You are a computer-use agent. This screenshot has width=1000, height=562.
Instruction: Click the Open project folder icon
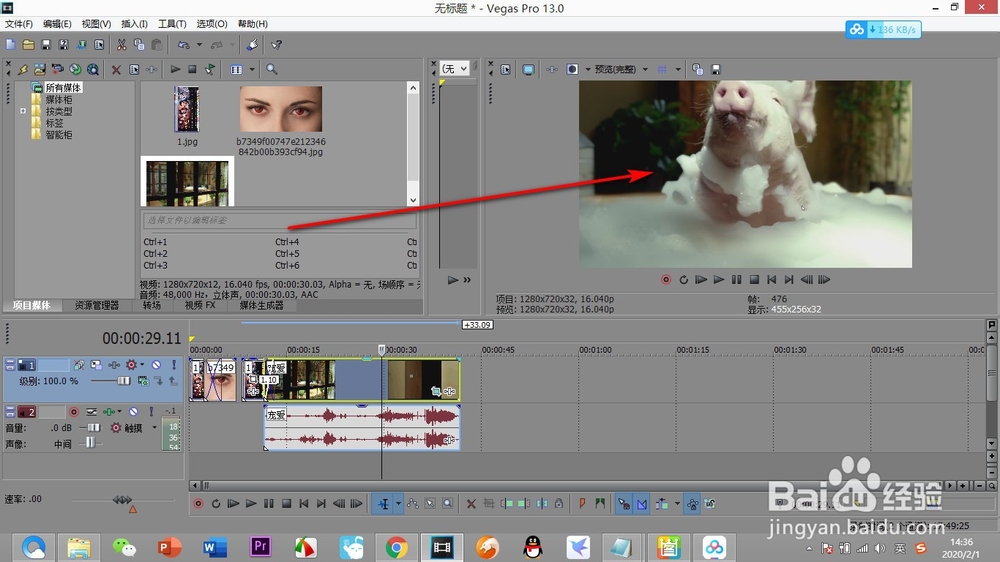(x=28, y=45)
